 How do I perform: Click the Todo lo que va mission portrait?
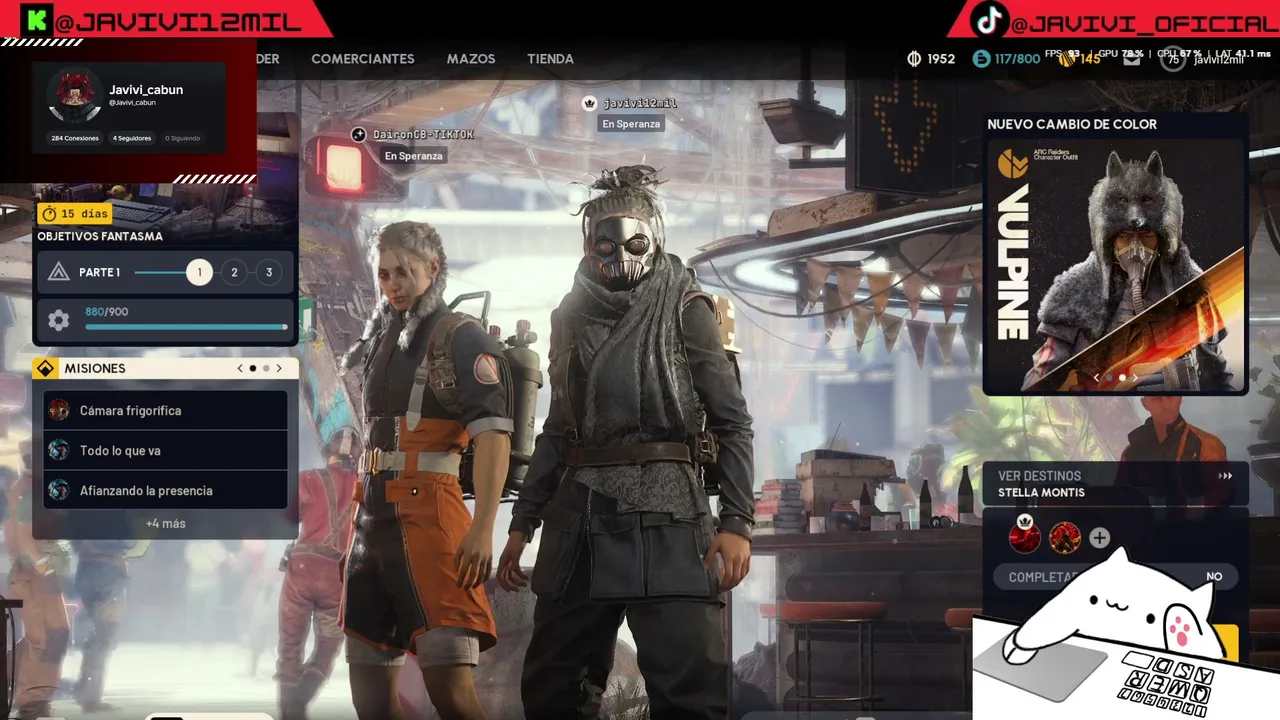(x=59, y=451)
